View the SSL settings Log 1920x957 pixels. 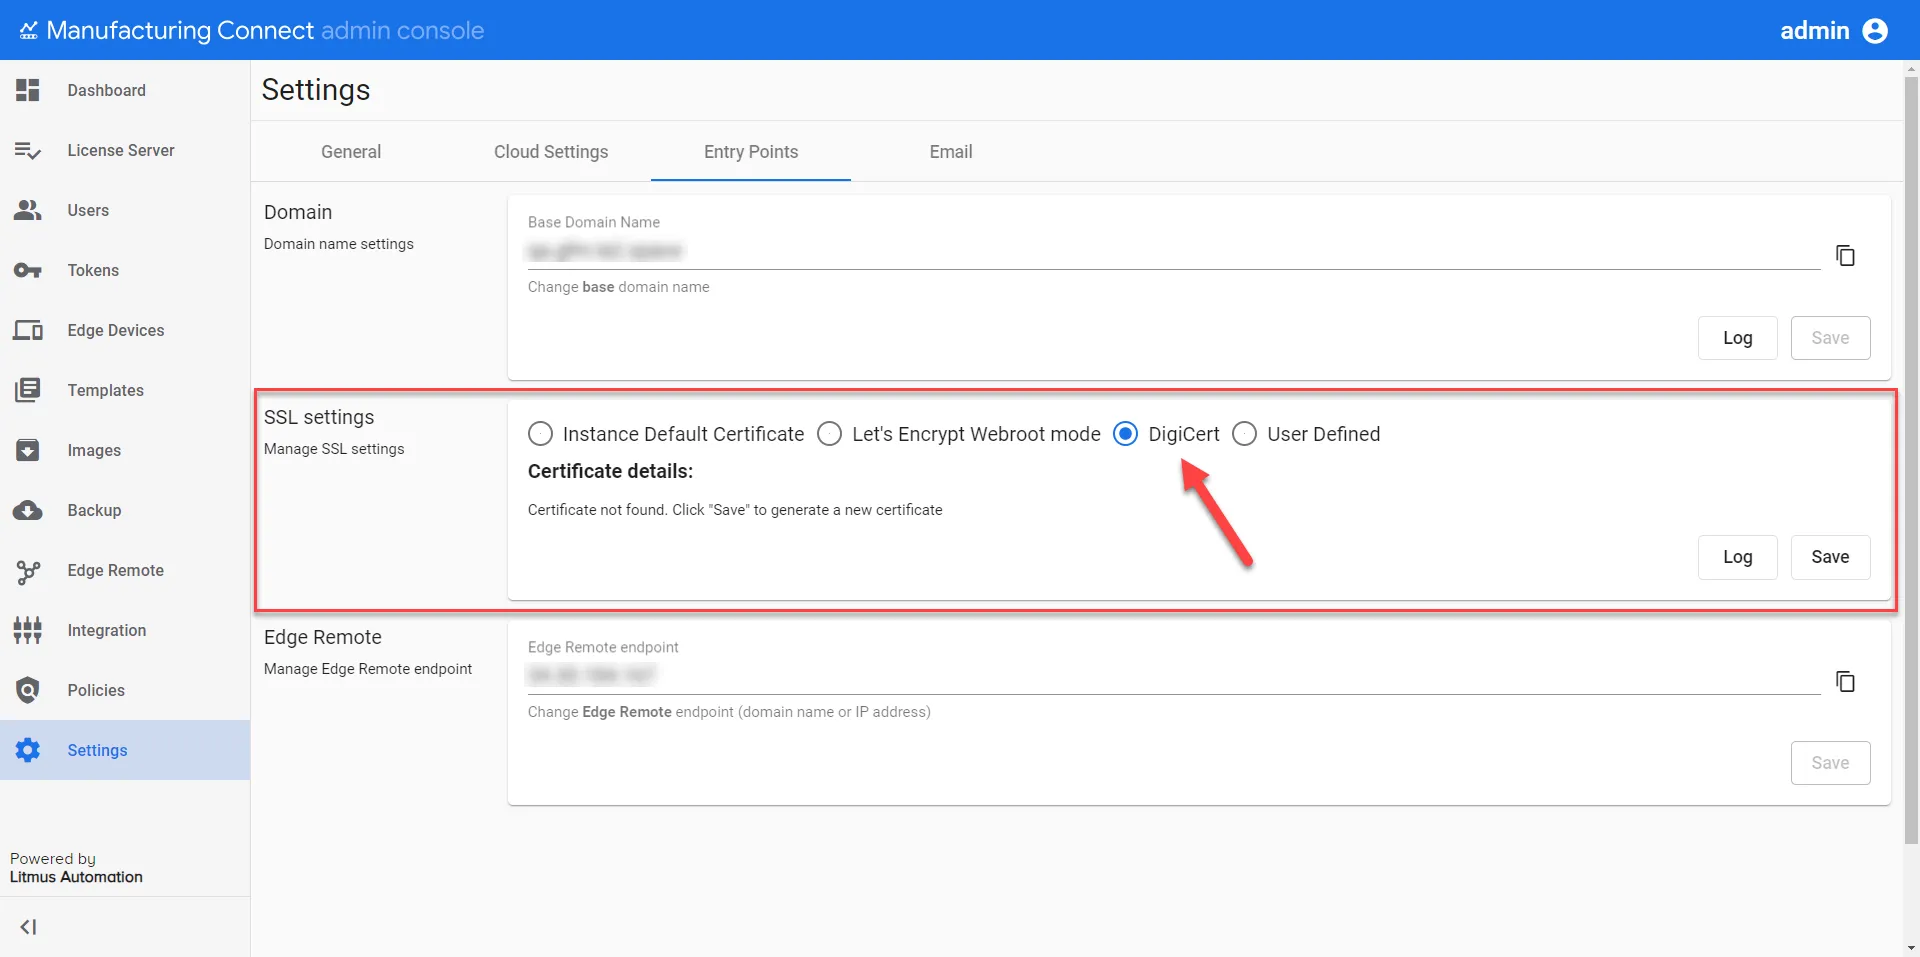pyautogui.click(x=1738, y=557)
